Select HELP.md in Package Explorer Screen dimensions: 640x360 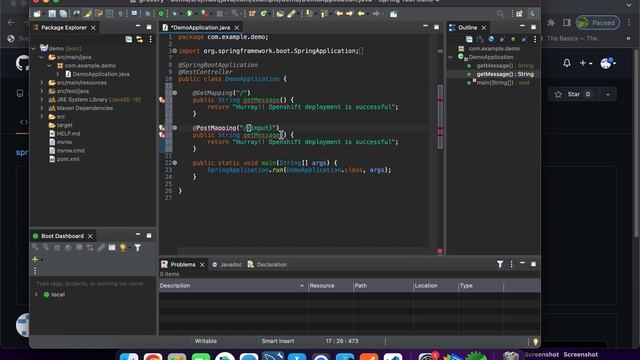(68, 133)
